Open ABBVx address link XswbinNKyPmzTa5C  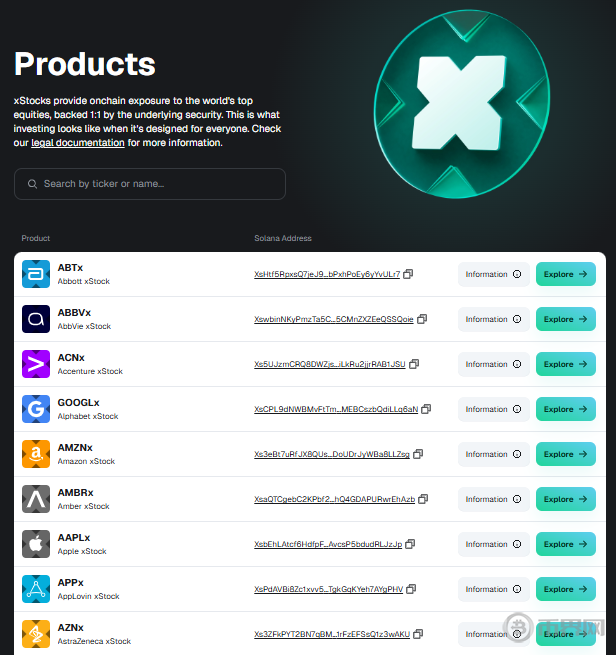(x=334, y=320)
